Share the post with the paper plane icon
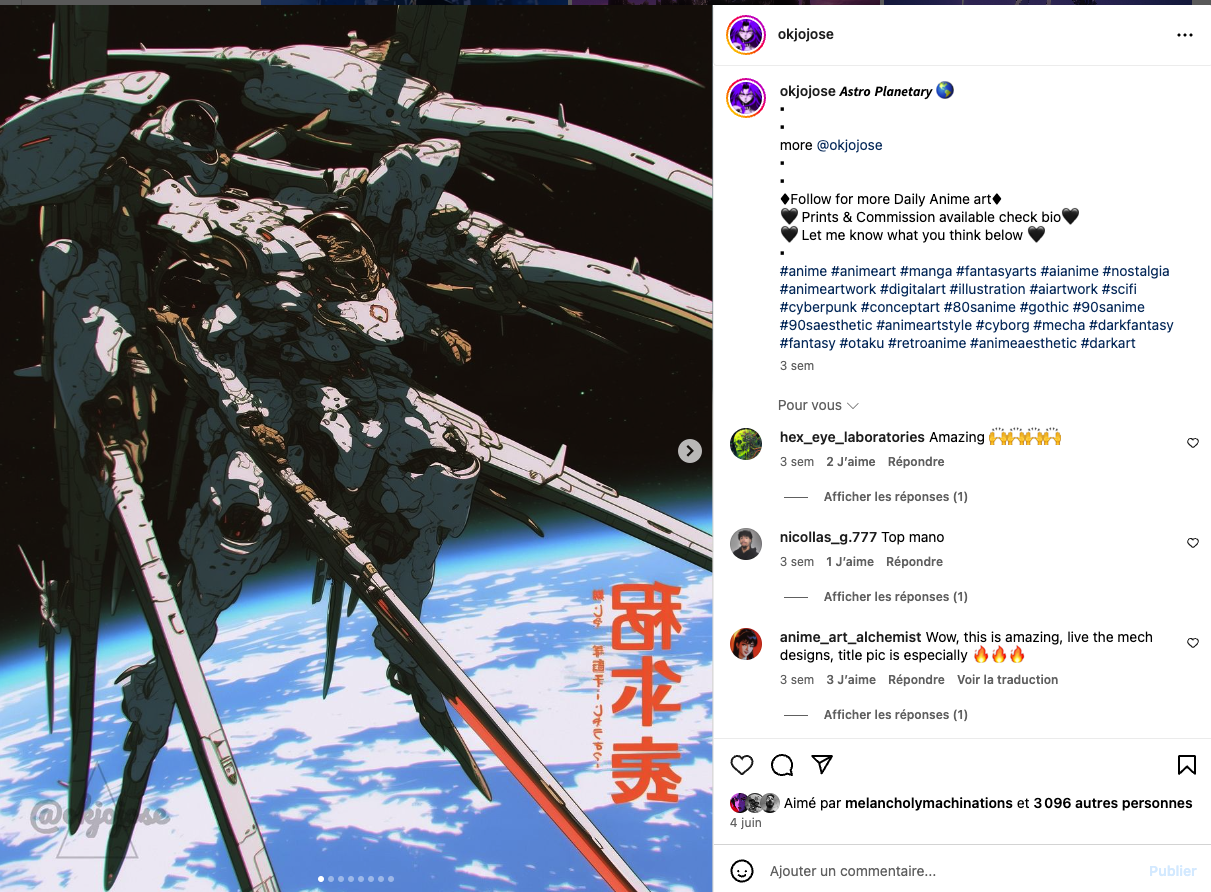1211x892 pixels. pos(822,764)
